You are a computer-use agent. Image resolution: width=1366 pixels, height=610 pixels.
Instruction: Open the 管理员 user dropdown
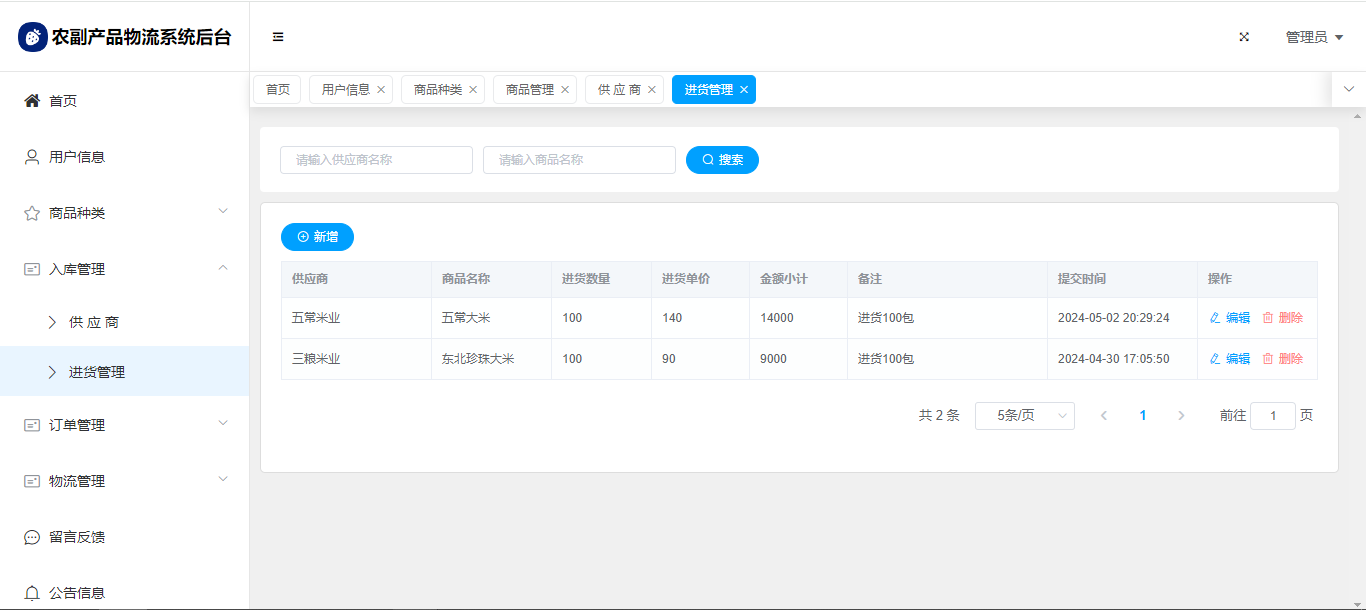coord(1313,37)
